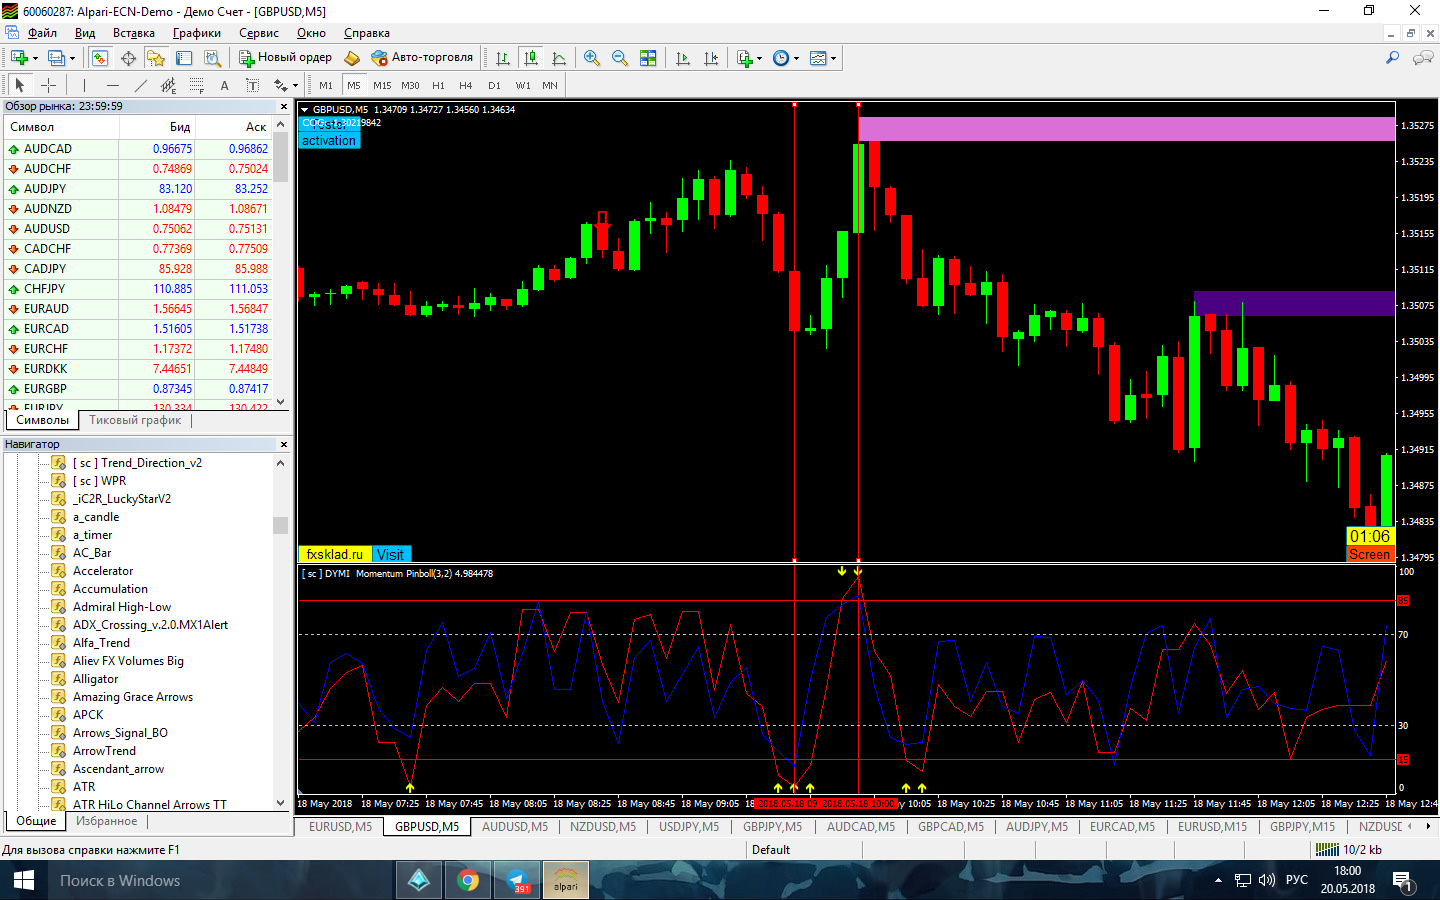Switch timeframe to M15
Viewport: 1440px width, 900px height.
tap(382, 85)
